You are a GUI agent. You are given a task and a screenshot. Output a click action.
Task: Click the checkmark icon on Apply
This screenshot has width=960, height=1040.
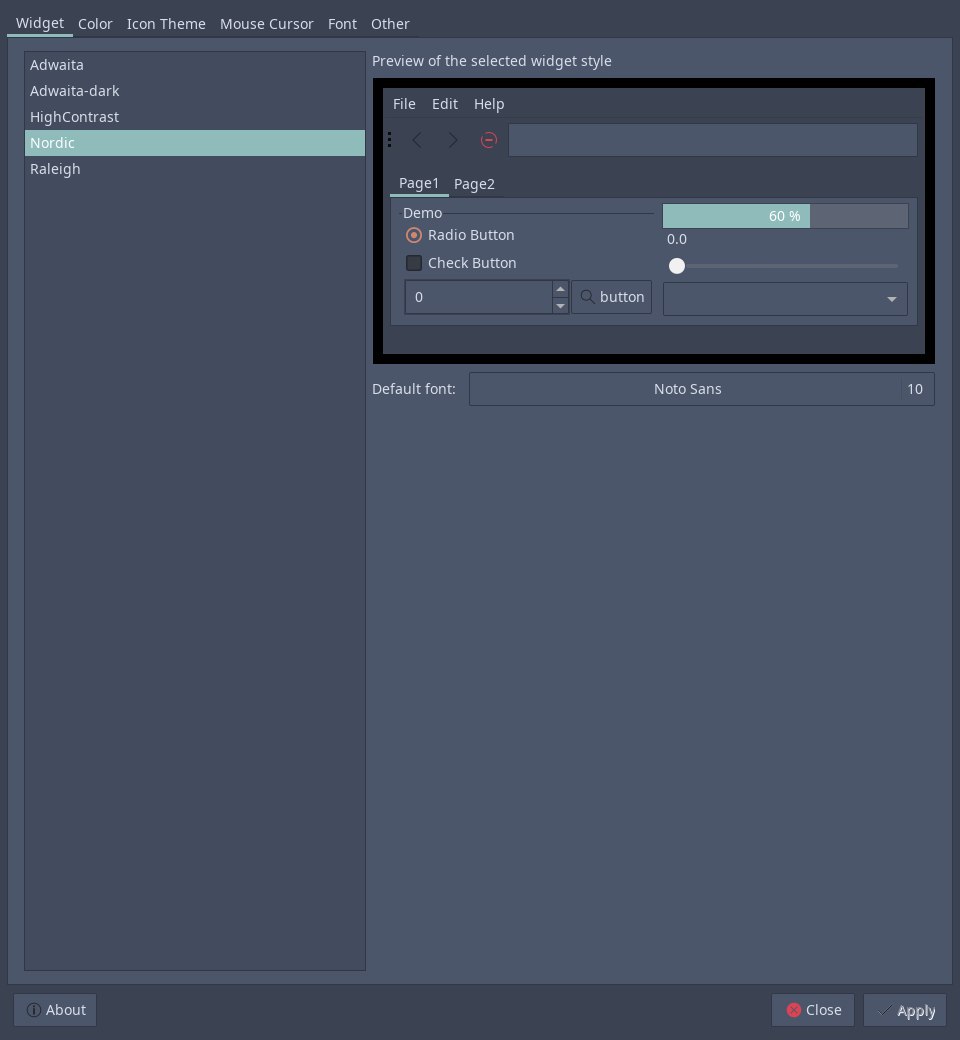tap(884, 1009)
